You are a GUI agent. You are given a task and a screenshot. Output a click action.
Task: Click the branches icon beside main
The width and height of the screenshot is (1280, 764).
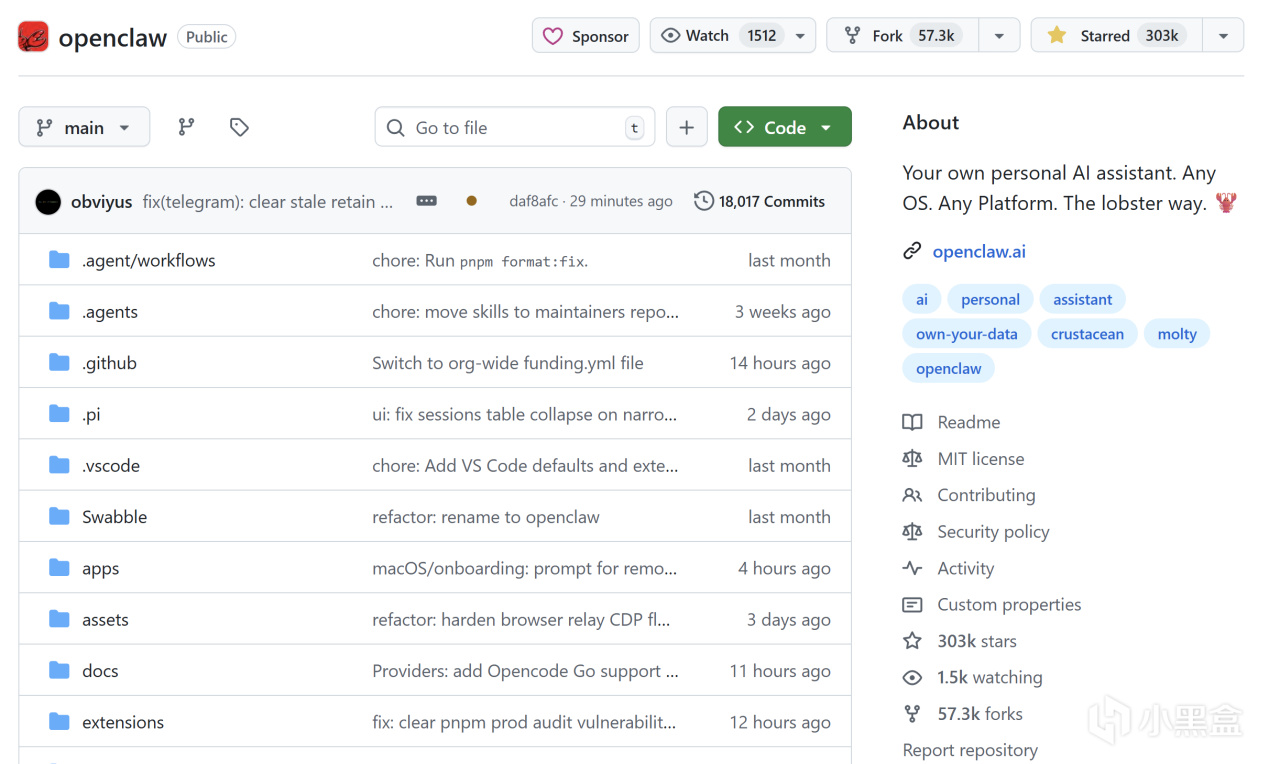click(x=186, y=127)
